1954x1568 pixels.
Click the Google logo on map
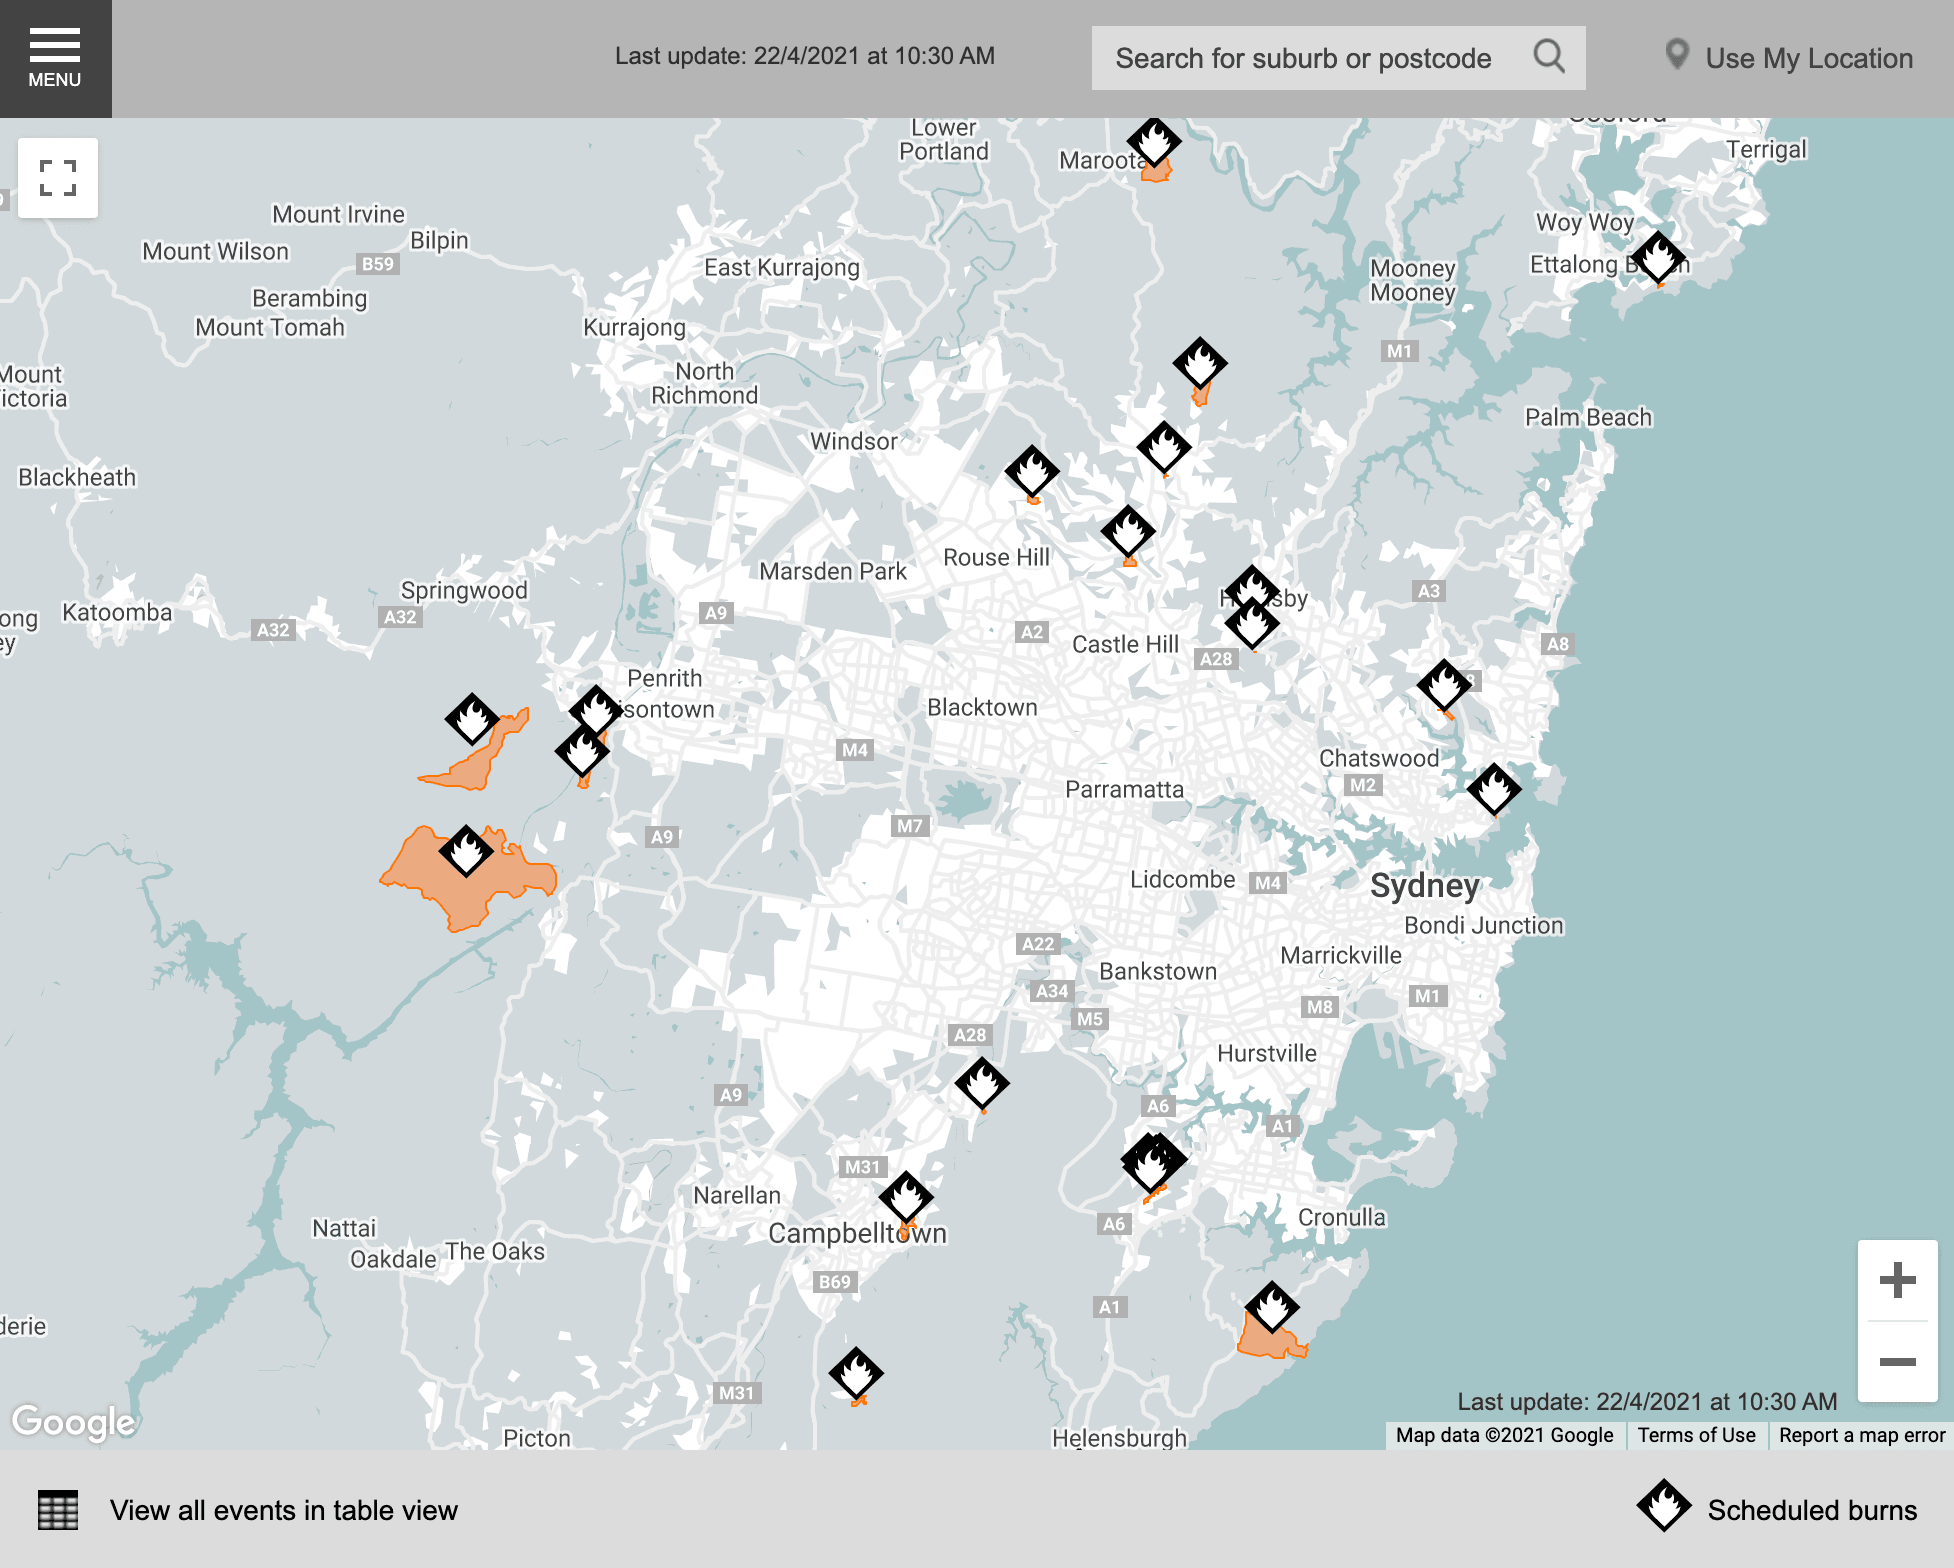pos(74,1421)
